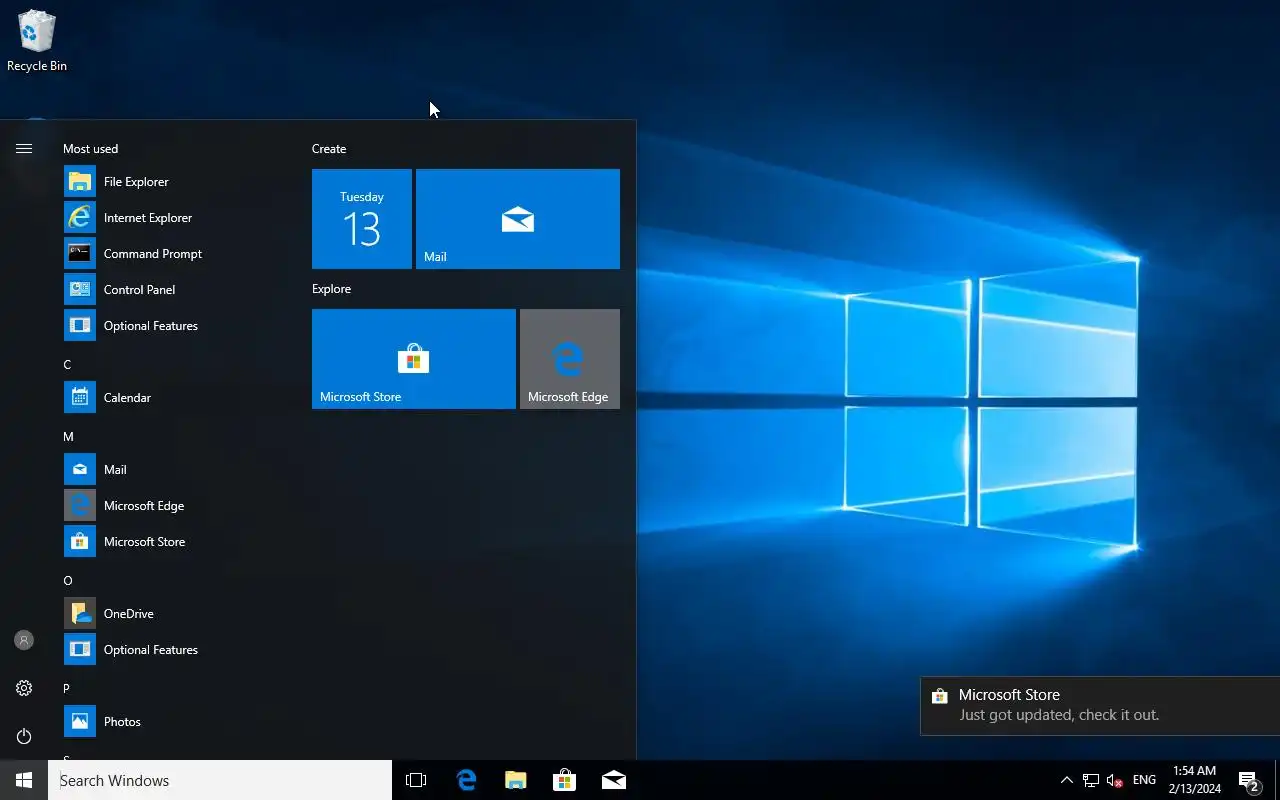
Task: Open the user account icon in Start
Action: tap(24, 640)
